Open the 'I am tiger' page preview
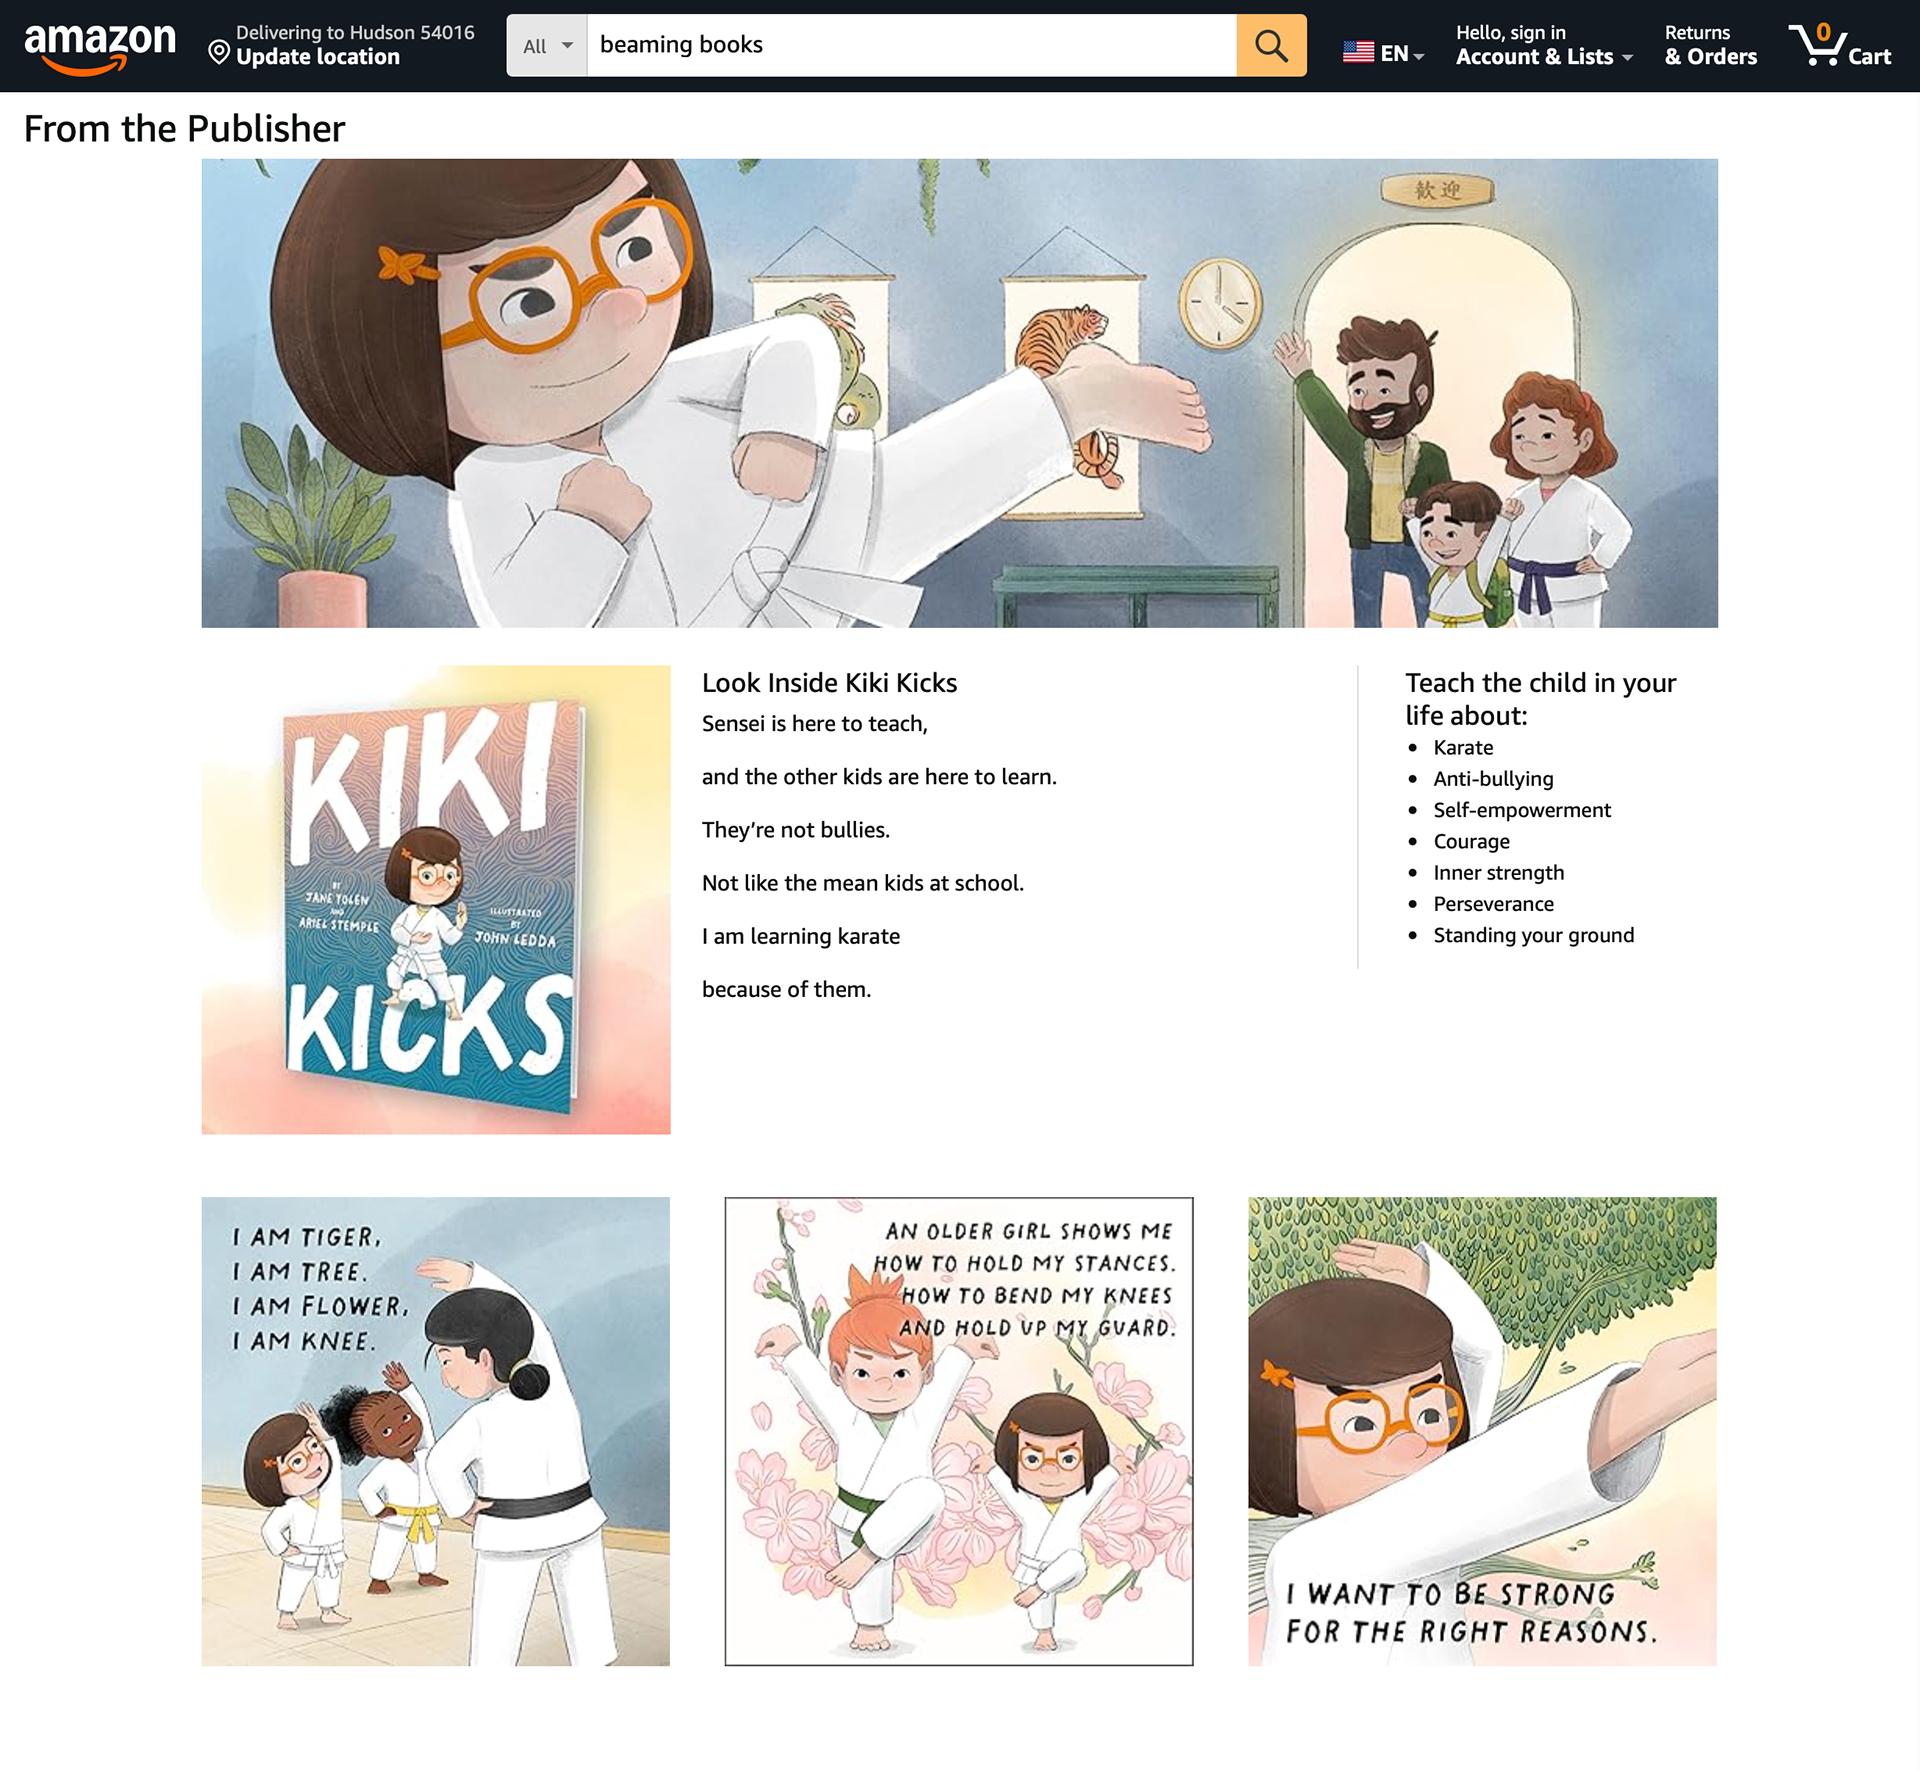Screen dimensions: 1920x1771 point(436,1431)
